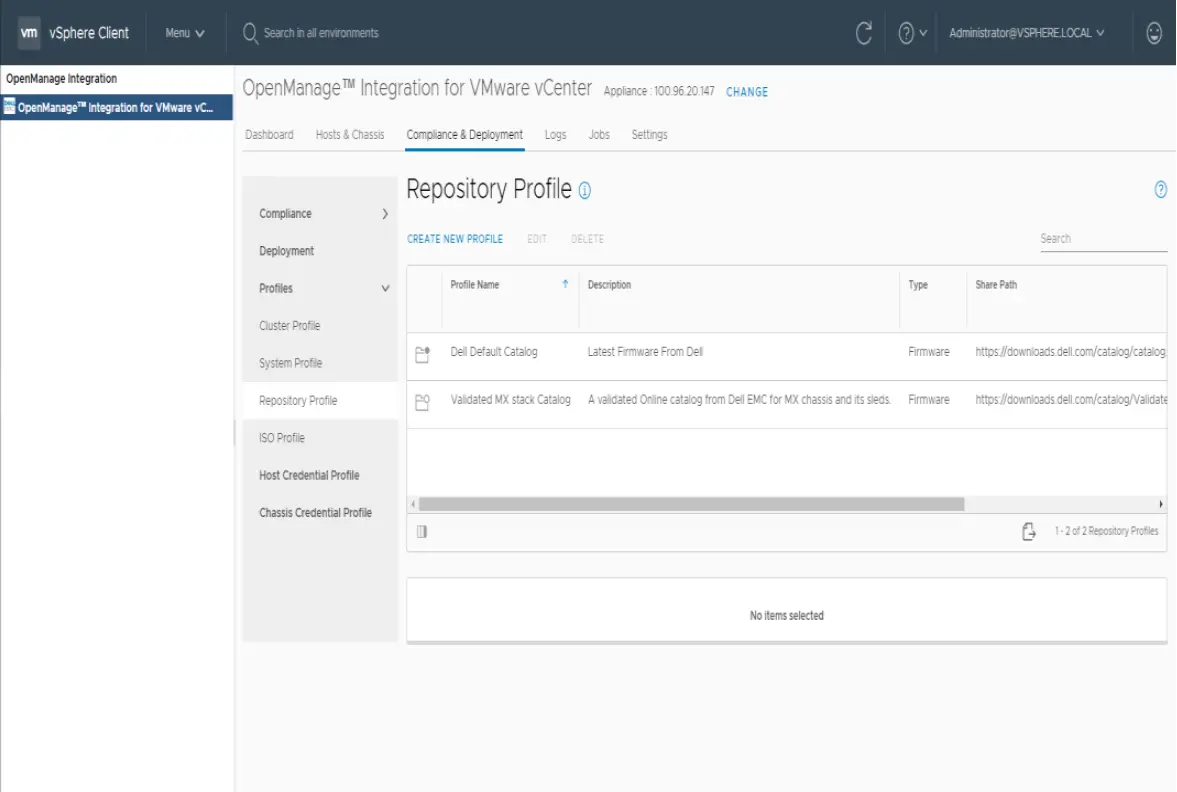This screenshot has width=1177, height=792.
Task: Sort by Profile Name arrow
Action: (565, 285)
